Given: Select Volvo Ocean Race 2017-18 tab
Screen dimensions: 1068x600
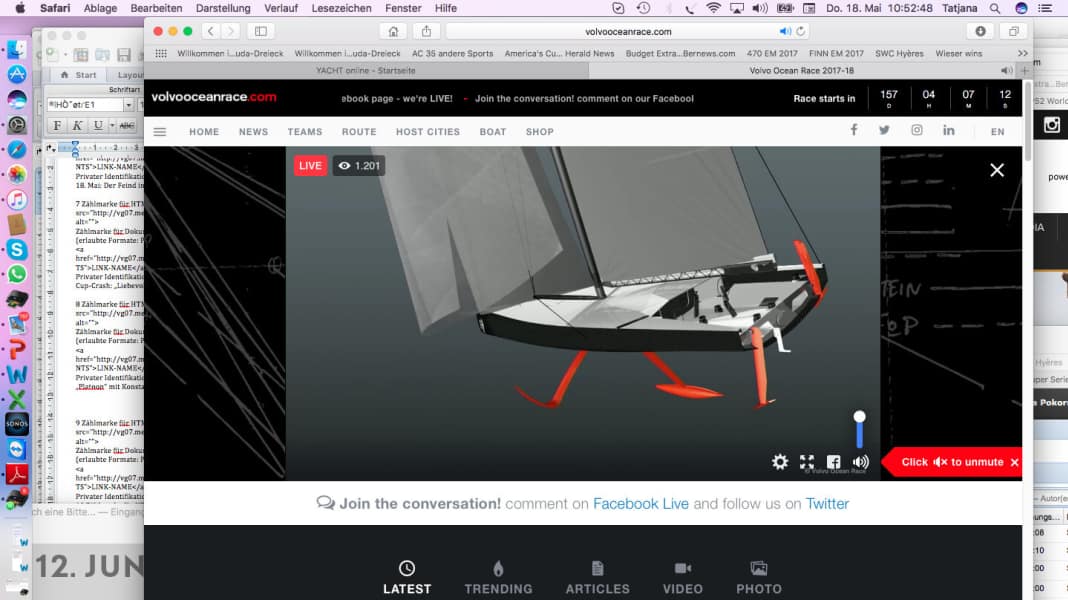Looking at the screenshot, I should tap(802, 71).
